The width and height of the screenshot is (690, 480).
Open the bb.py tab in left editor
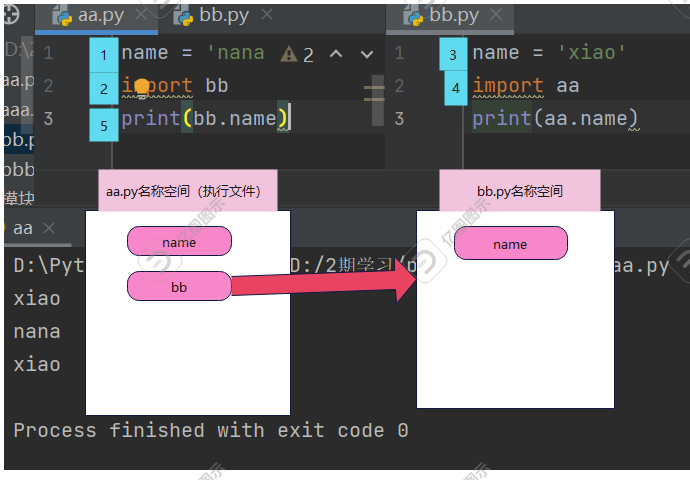[223, 16]
